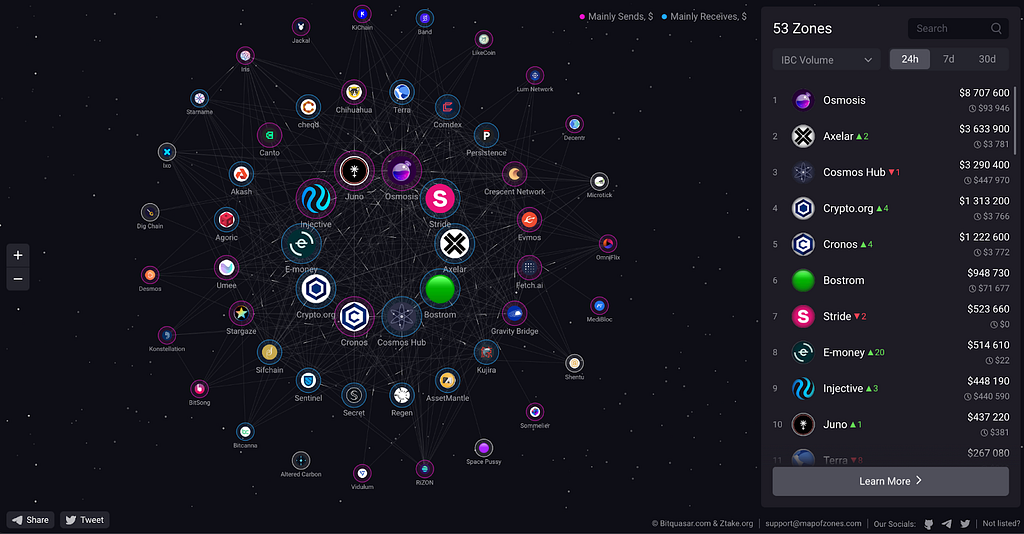Switch to the 30d period tab

(x=987, y=59)
